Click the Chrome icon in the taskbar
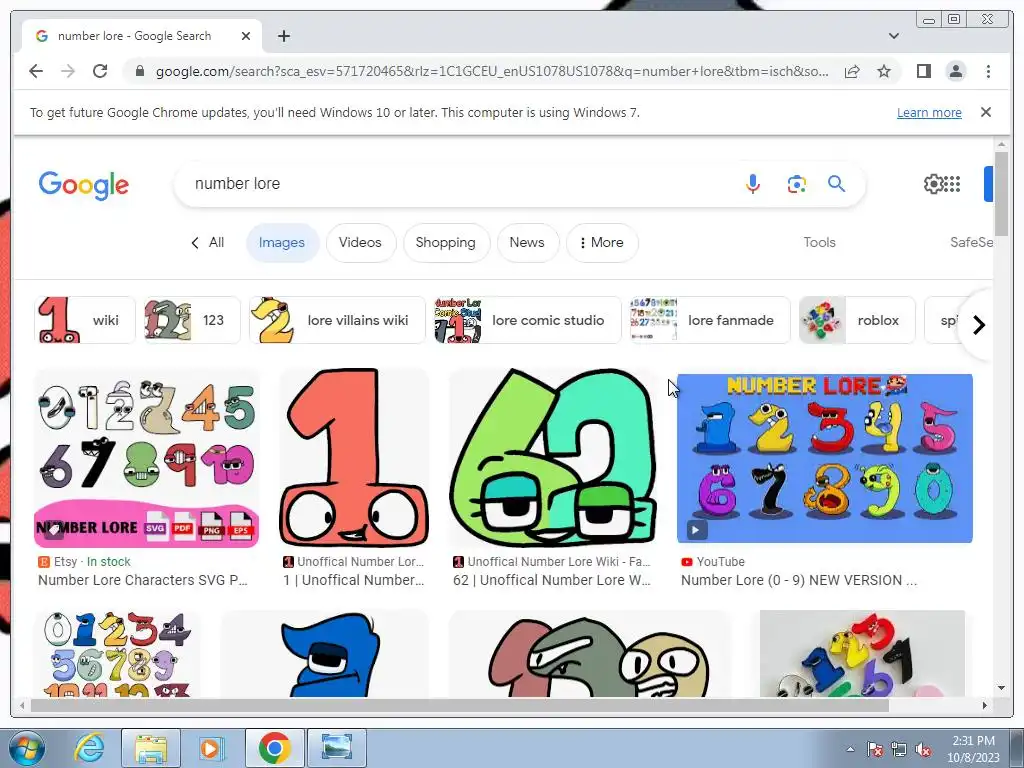Viewport: 1024px width, 768px height. 274,748
